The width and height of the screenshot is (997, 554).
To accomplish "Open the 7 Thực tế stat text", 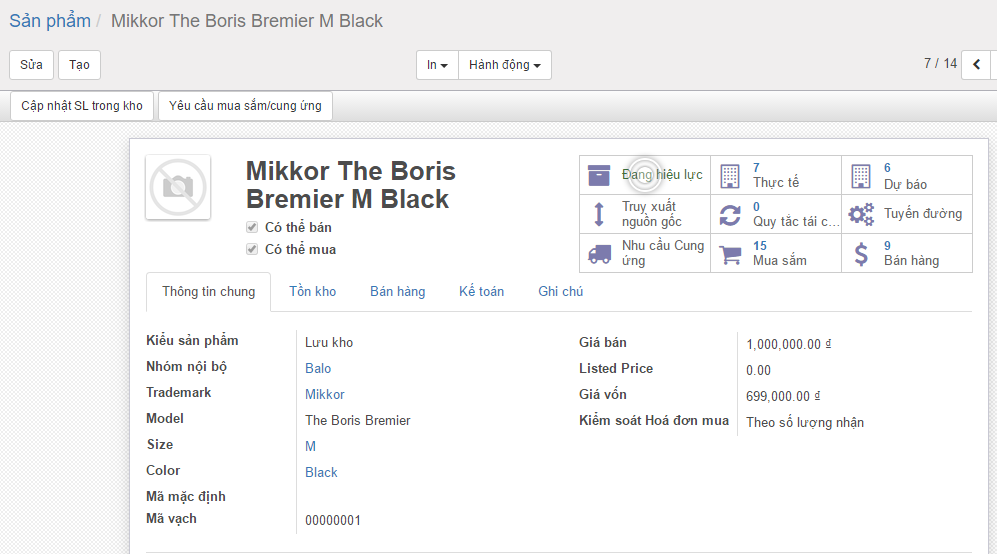I will coord(776,176).
